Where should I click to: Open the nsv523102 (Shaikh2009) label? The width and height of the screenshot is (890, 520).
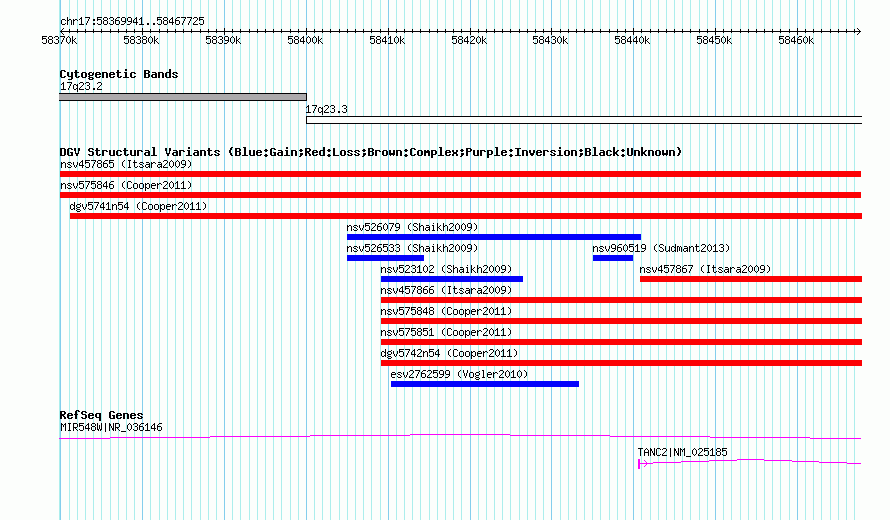[x=447, y=269]
